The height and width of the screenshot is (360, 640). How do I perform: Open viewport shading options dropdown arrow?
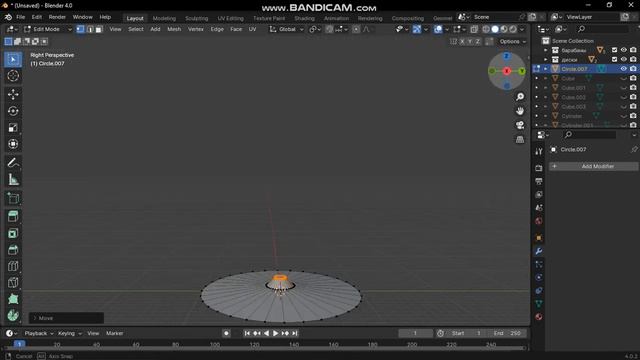(522, 29)
